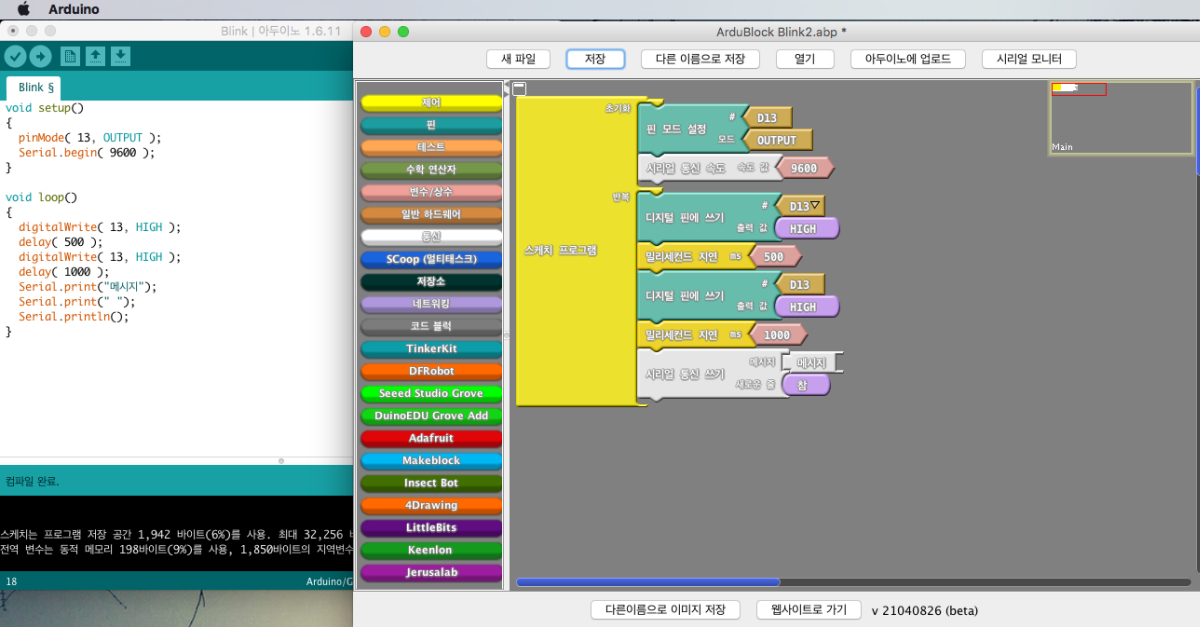Viewport: 1200px width, 627px height.
Task: Open the D13 pin dropdown arrow
Action: [x=815, y=206]
